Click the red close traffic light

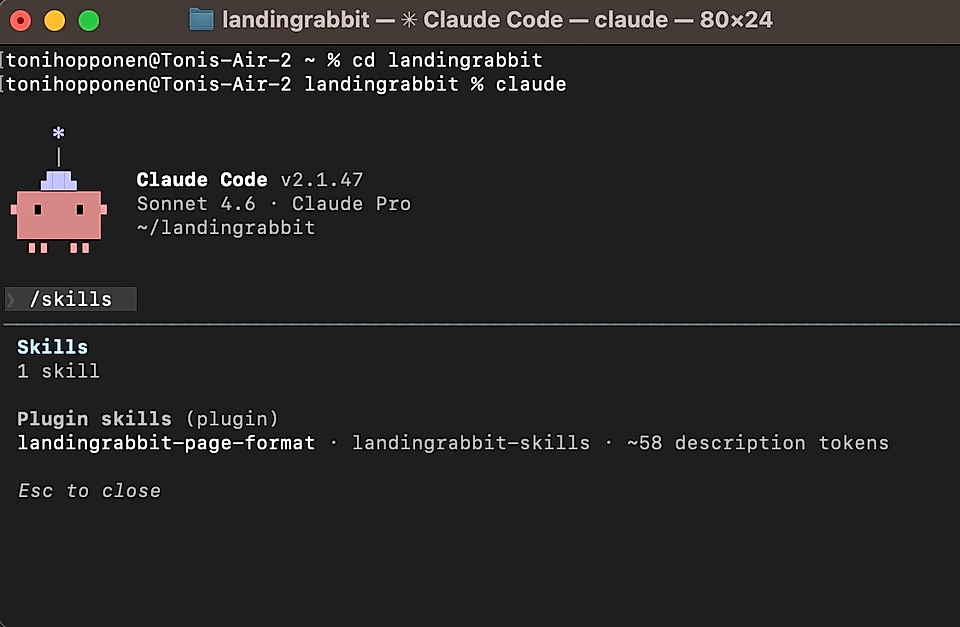18,19
